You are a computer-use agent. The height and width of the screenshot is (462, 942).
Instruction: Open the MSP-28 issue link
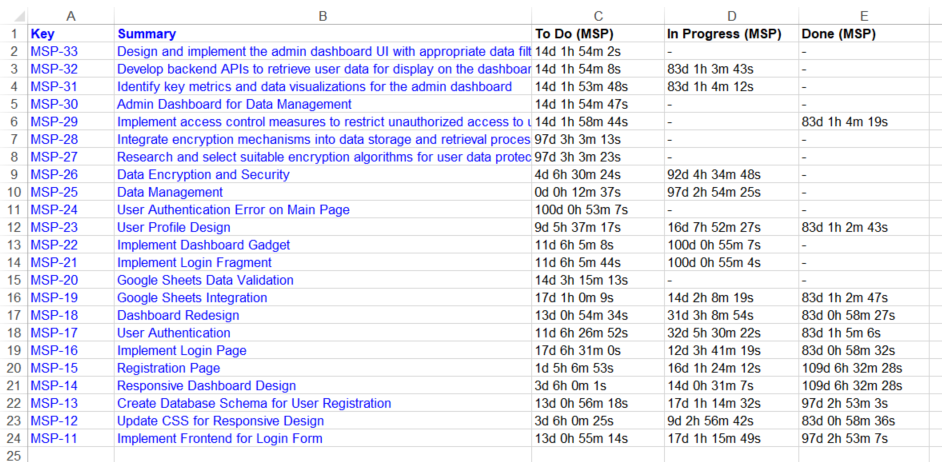pyautogui.click(x=54, y=139)
